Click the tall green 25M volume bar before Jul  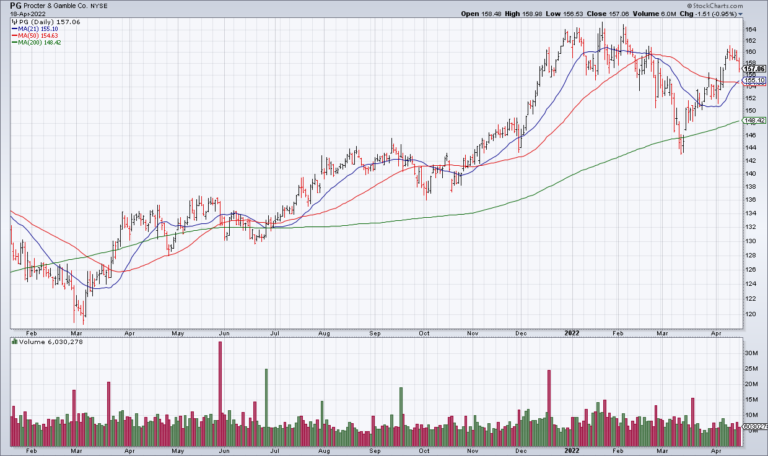pos(266,408)
